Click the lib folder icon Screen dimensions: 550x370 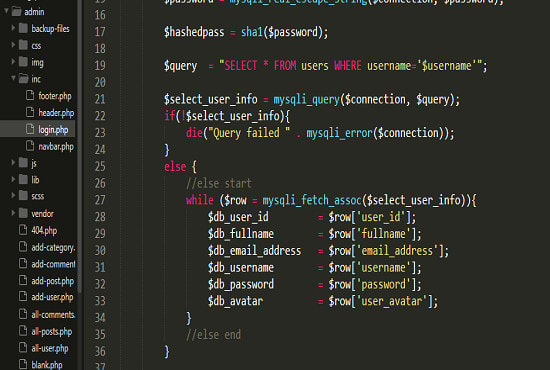coord(23,179)
